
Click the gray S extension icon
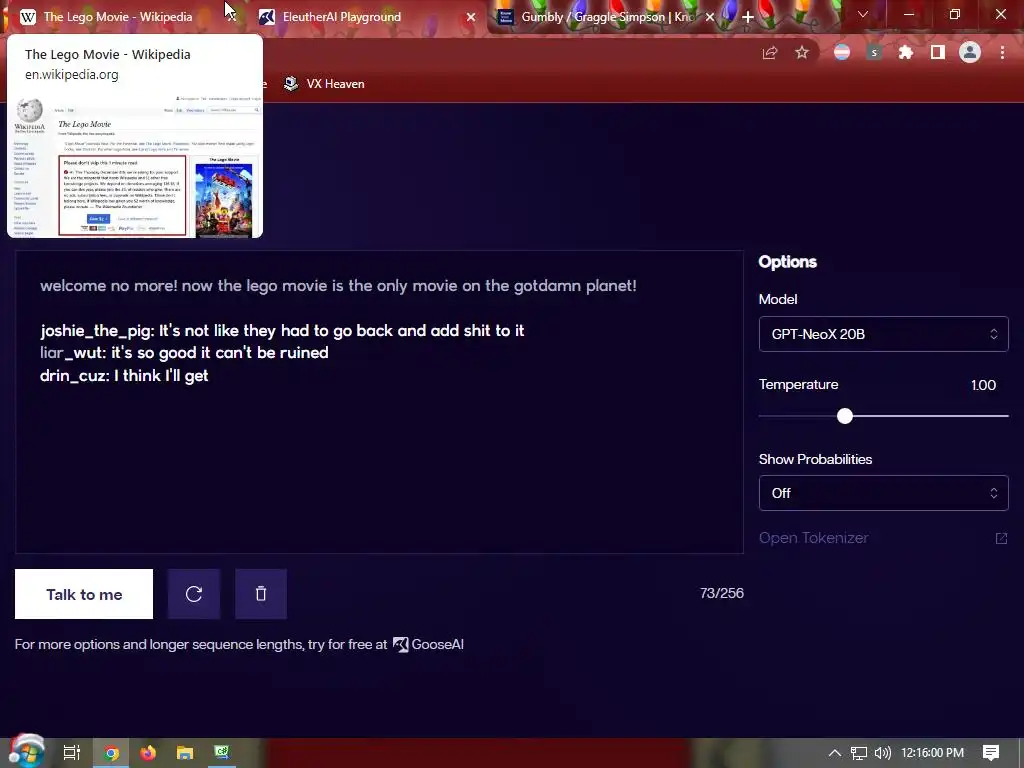874,53
